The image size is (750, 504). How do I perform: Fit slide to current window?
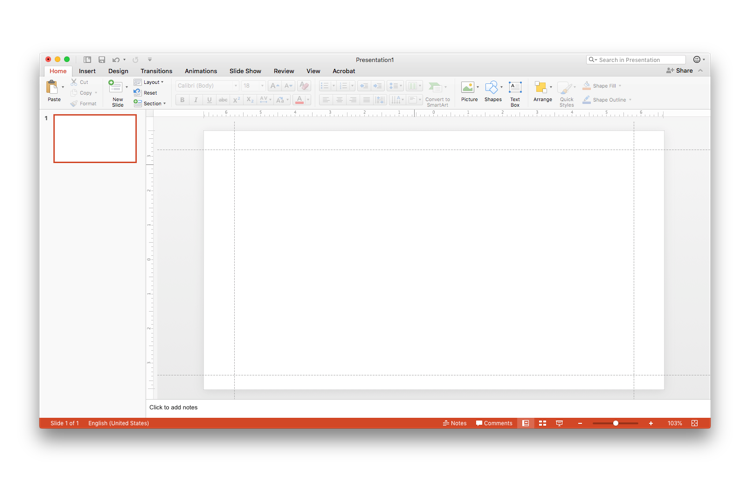694,423
